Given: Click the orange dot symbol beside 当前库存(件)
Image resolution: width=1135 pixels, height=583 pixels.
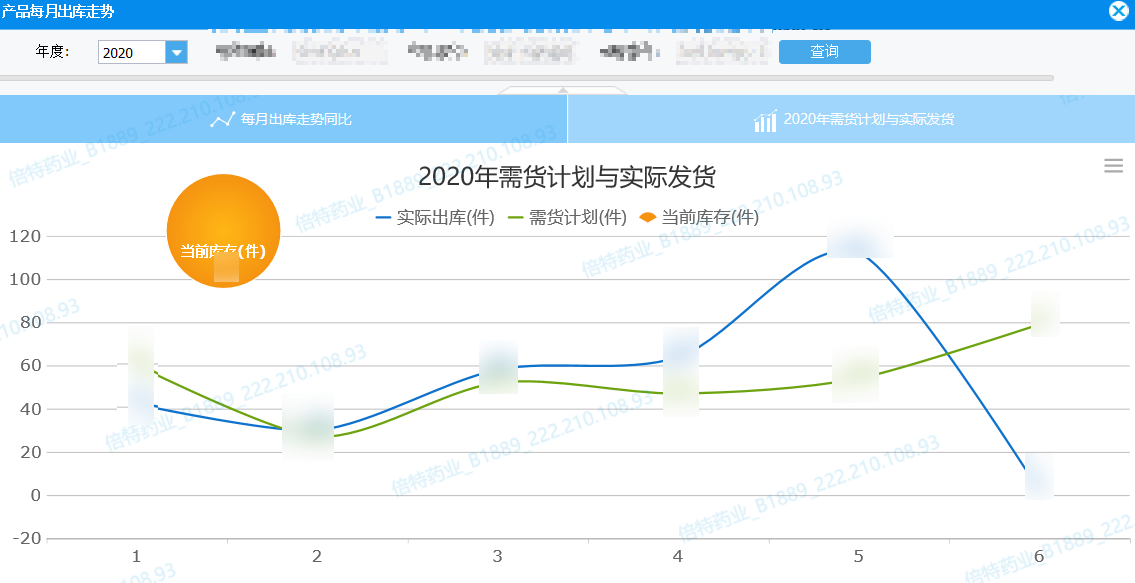Looking at the screenshot, I should tap(651, 218).
